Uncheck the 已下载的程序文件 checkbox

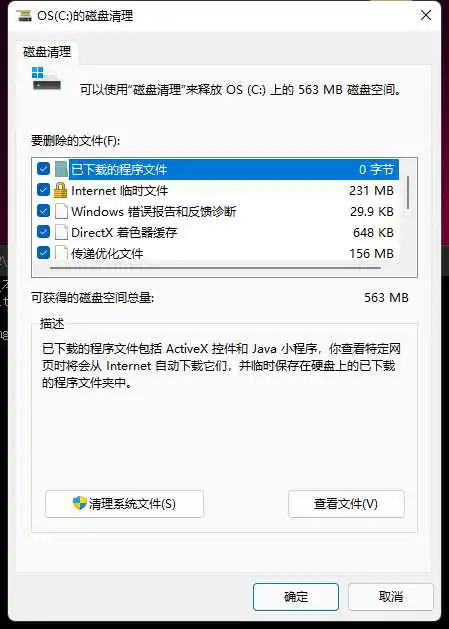43,168
